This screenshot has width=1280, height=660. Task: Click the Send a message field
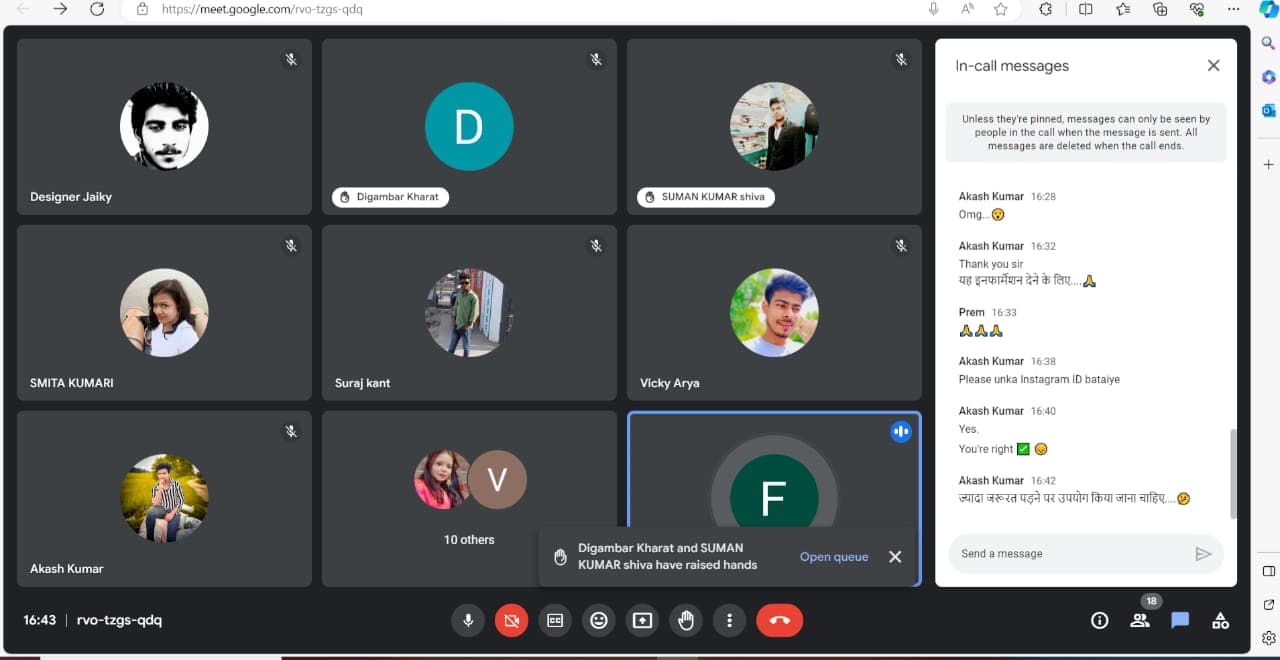click(x=1070, y=554)
